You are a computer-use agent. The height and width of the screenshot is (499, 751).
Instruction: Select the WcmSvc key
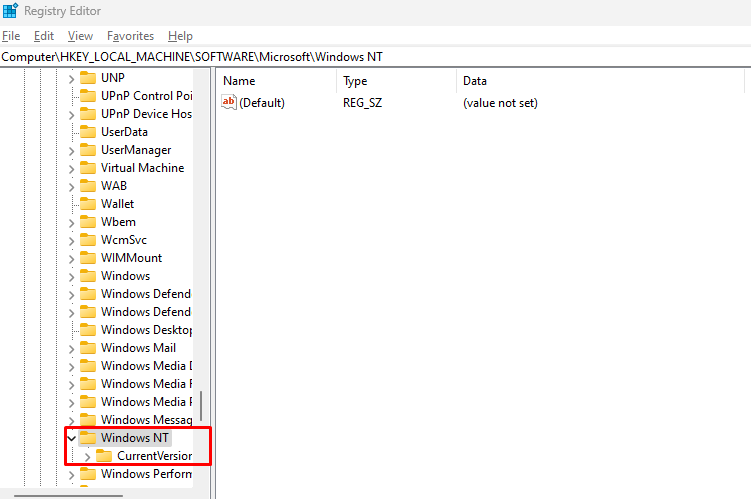pos(124,240)
